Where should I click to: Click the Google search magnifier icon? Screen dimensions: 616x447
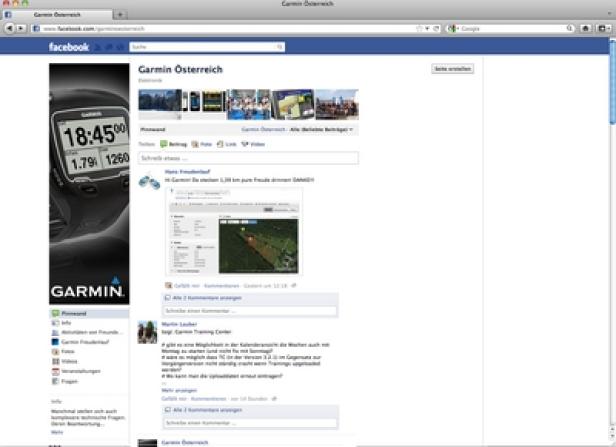click(x=570, y=28)
